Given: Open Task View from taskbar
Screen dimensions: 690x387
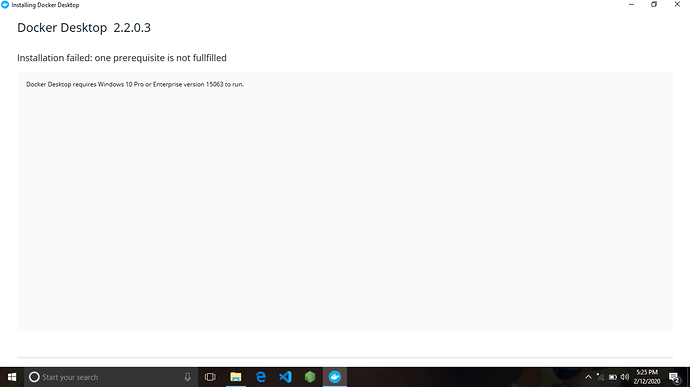Looking at the screenshot, I should click(210, 377).
